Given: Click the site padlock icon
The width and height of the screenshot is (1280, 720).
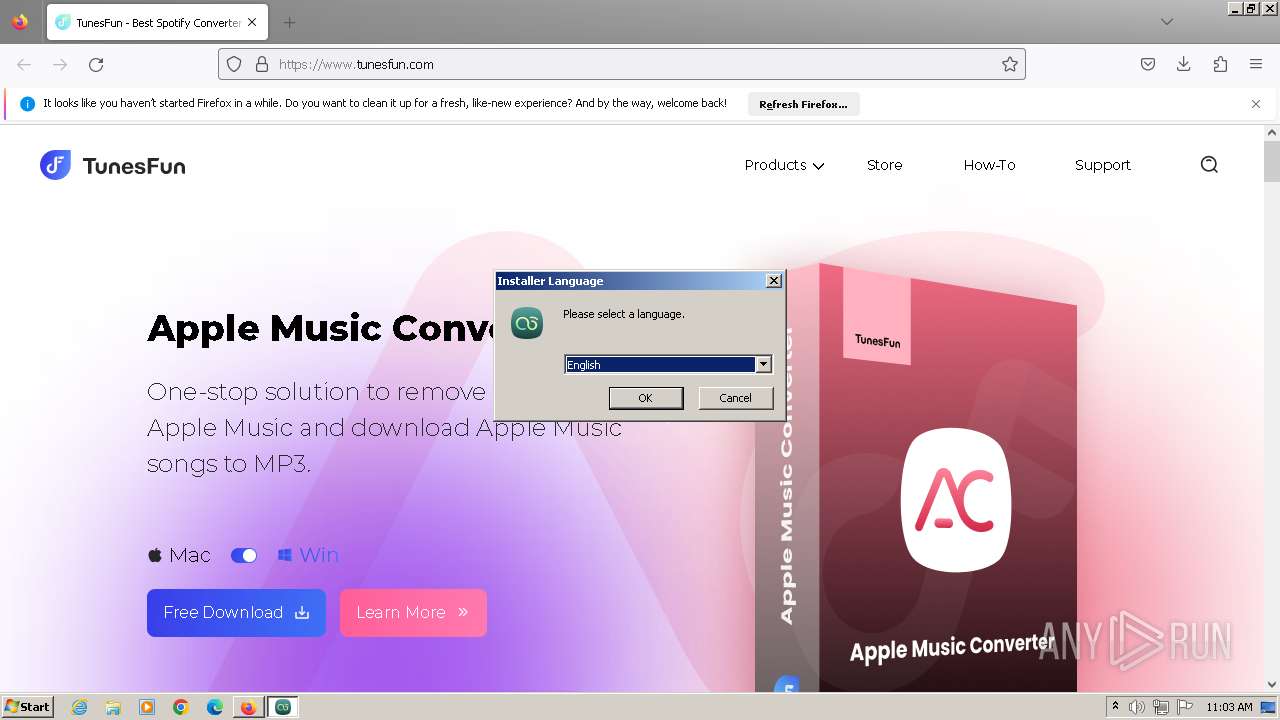Looking at the screenshot, I should coord(262,64).
